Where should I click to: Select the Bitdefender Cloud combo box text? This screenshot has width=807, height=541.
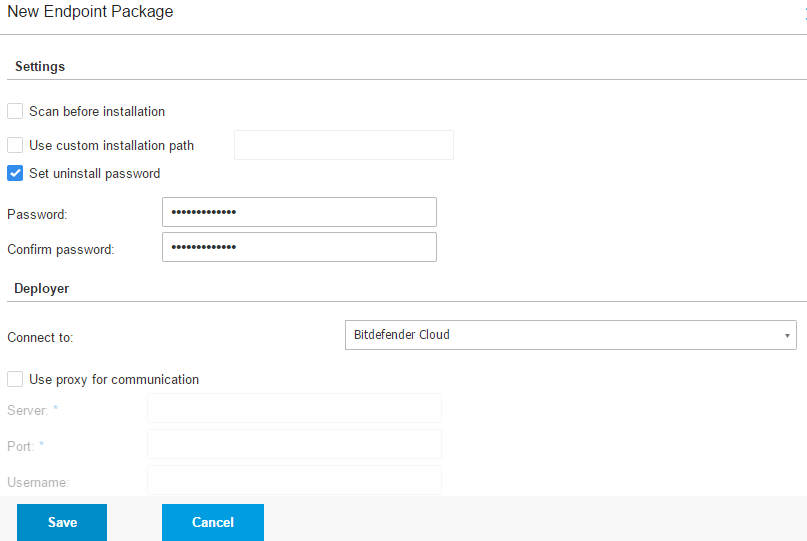[401, 335]
